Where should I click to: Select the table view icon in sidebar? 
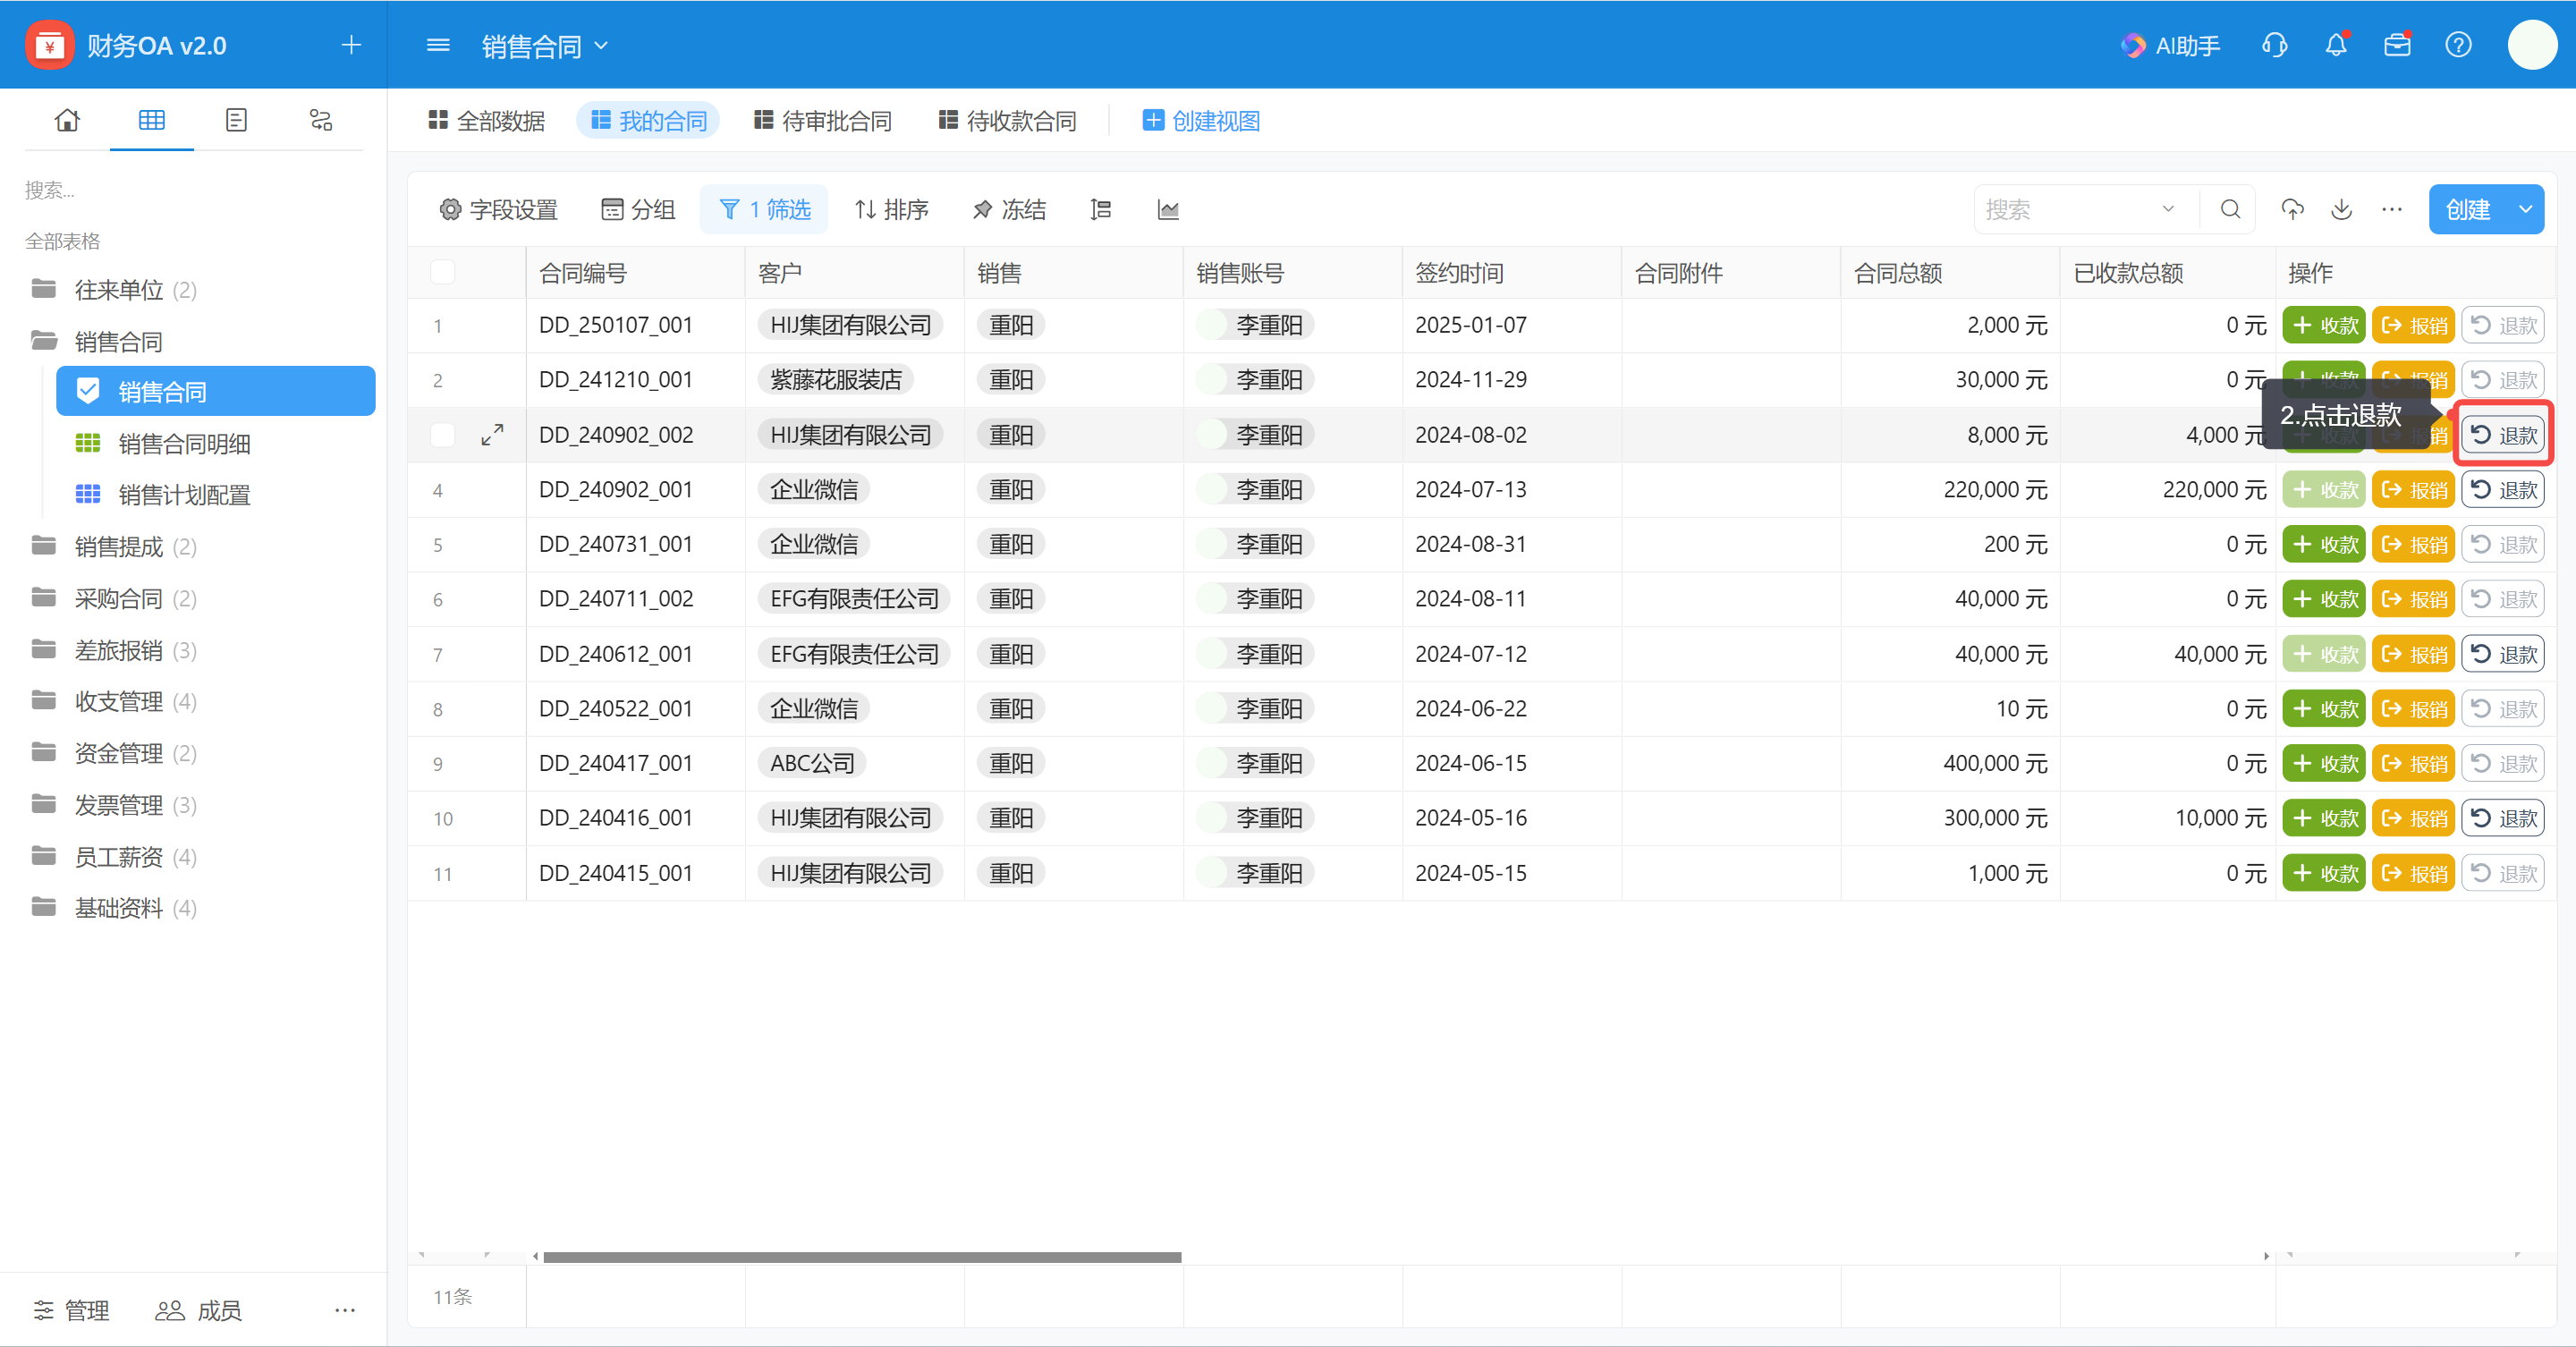tap(152, 120)
